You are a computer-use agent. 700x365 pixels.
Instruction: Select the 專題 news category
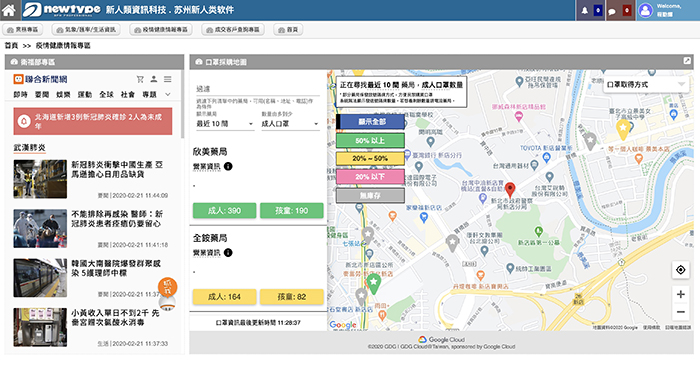click(x=149, y=95)
